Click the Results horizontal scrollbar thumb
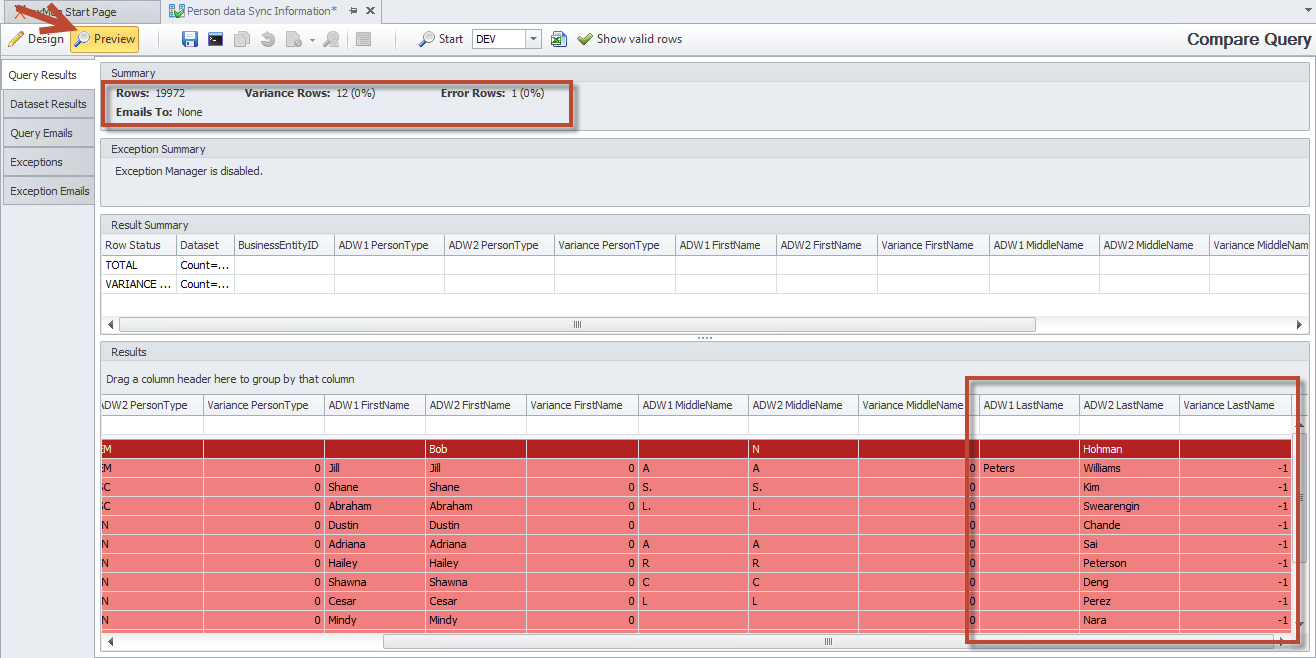This screenshot has height=658, width=1316. [x=828, y=641]
